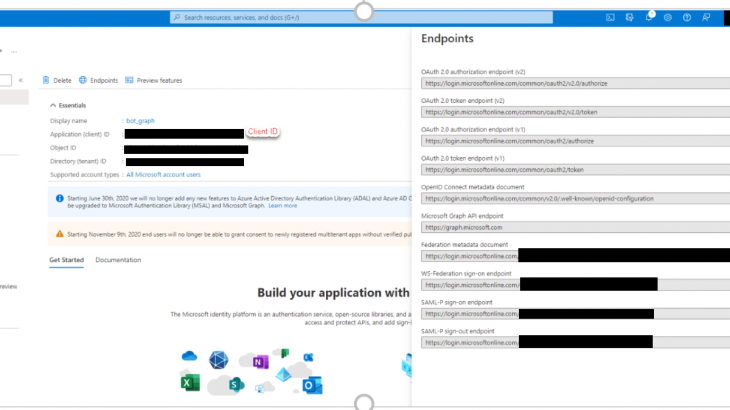
Task: Open the notifications bell
Action: click(649, 17)
